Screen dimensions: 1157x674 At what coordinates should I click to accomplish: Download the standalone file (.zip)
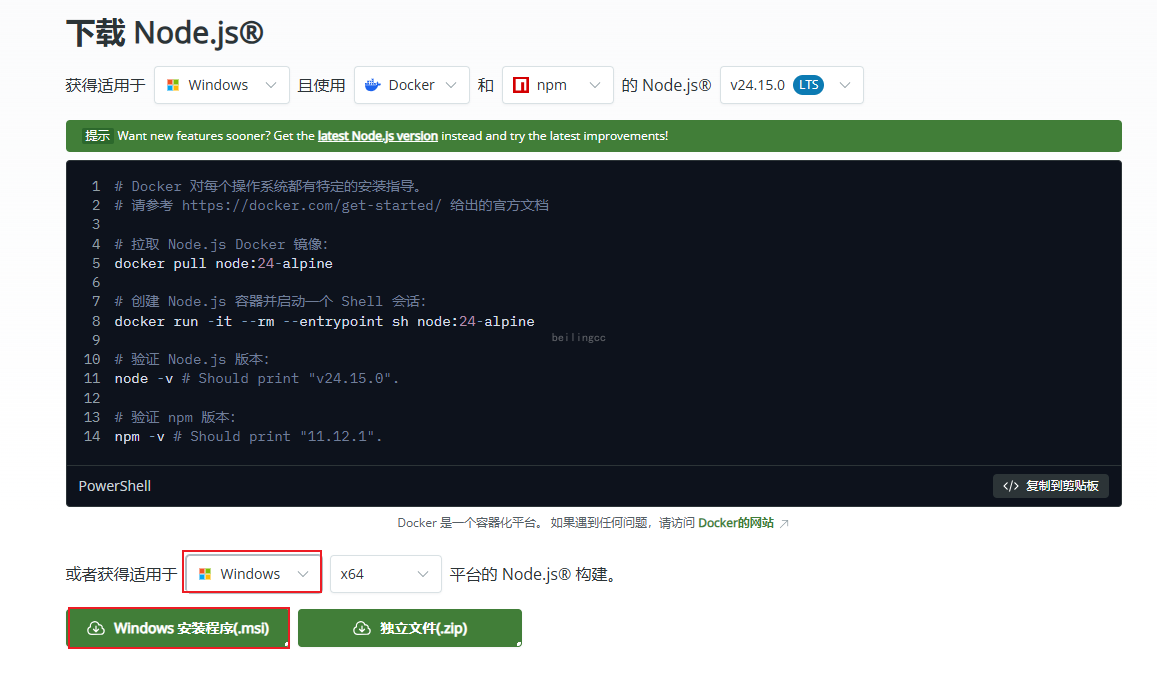(410, 628)
